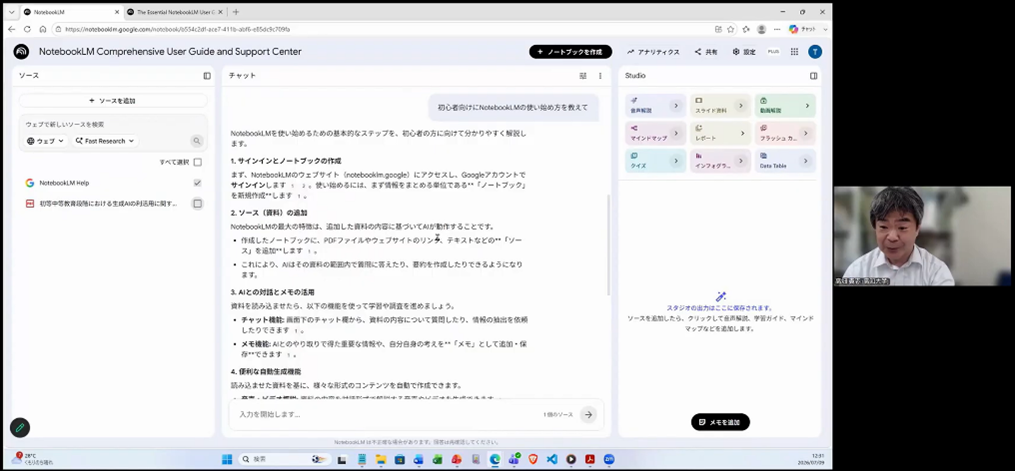Image resolution: width=1015 pixels, height=471 pixels.
Task: Open the account avatar labeled T
Action: 815,52
